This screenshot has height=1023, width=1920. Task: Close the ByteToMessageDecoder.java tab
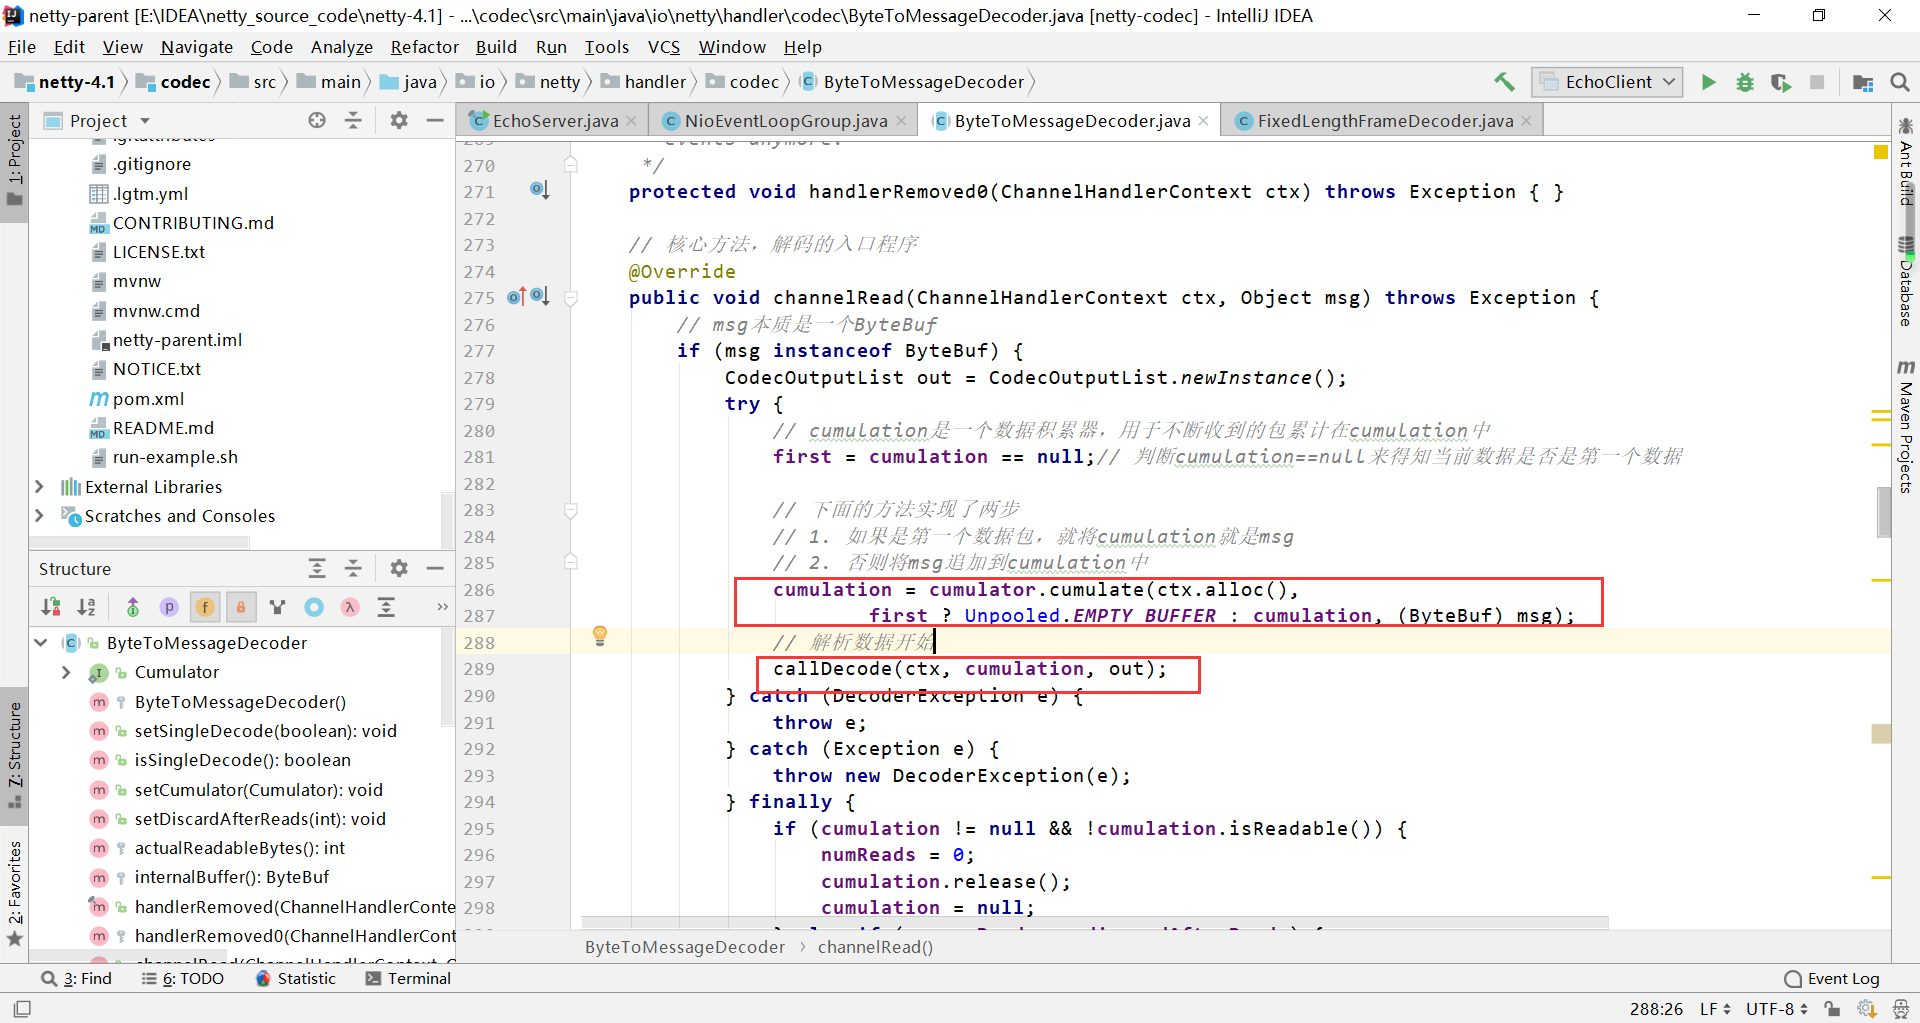[1203, 120]
